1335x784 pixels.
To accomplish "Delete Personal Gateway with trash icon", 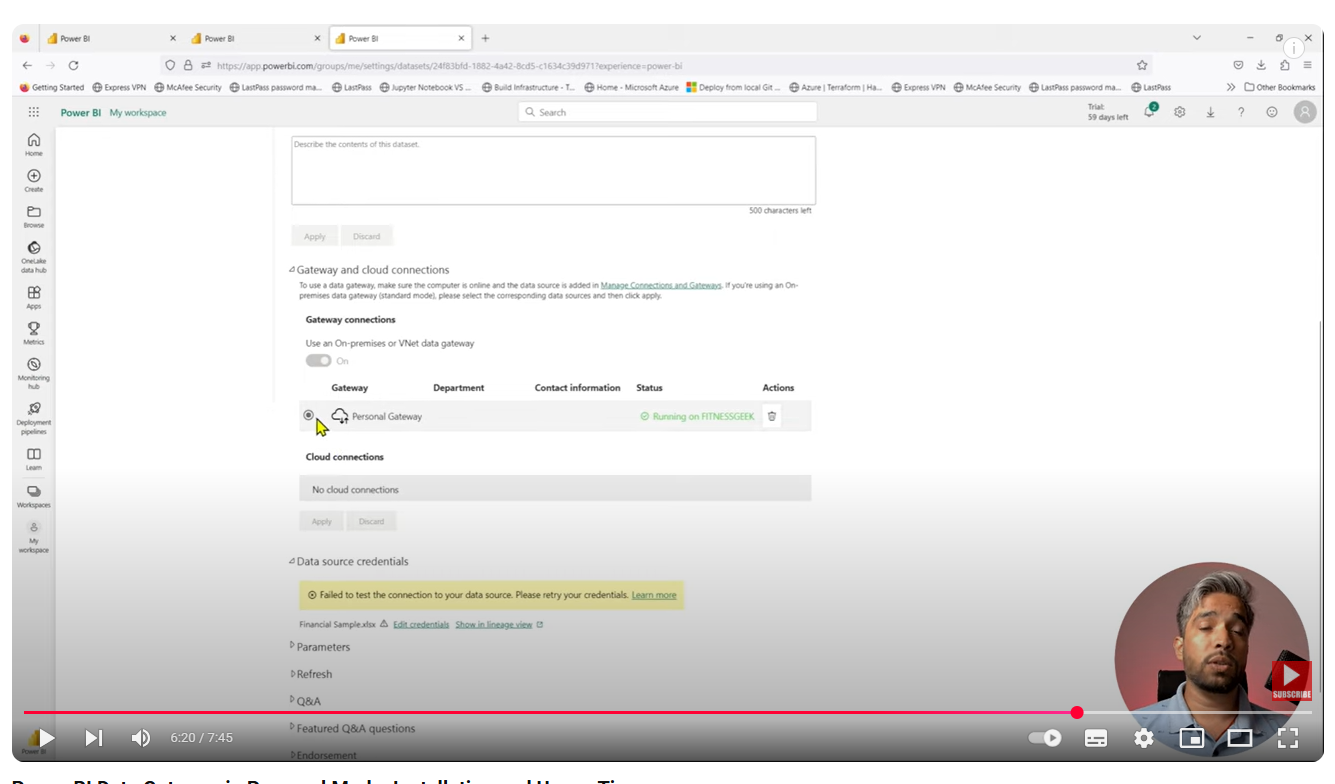I will [x=772, y=416].
